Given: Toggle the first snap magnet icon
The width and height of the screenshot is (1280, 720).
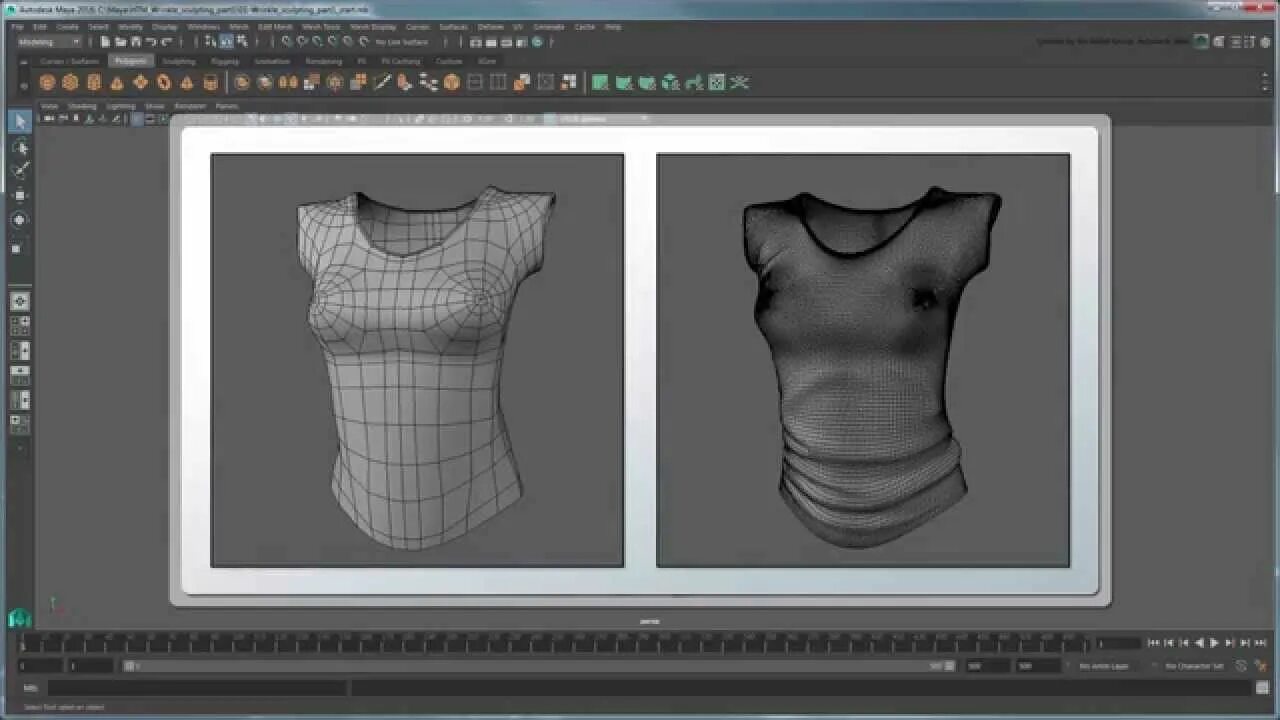Looking at the screenshot, I should (x=286, y=42).
